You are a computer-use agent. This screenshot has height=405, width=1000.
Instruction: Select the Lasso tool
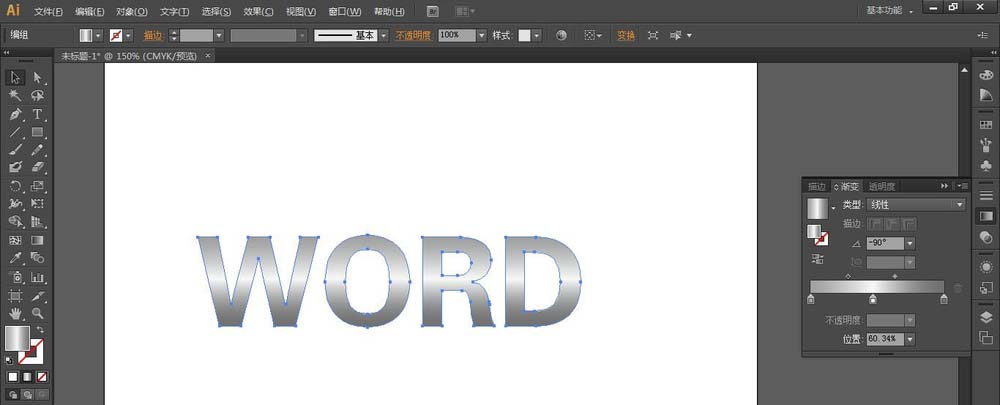[38, 96]
